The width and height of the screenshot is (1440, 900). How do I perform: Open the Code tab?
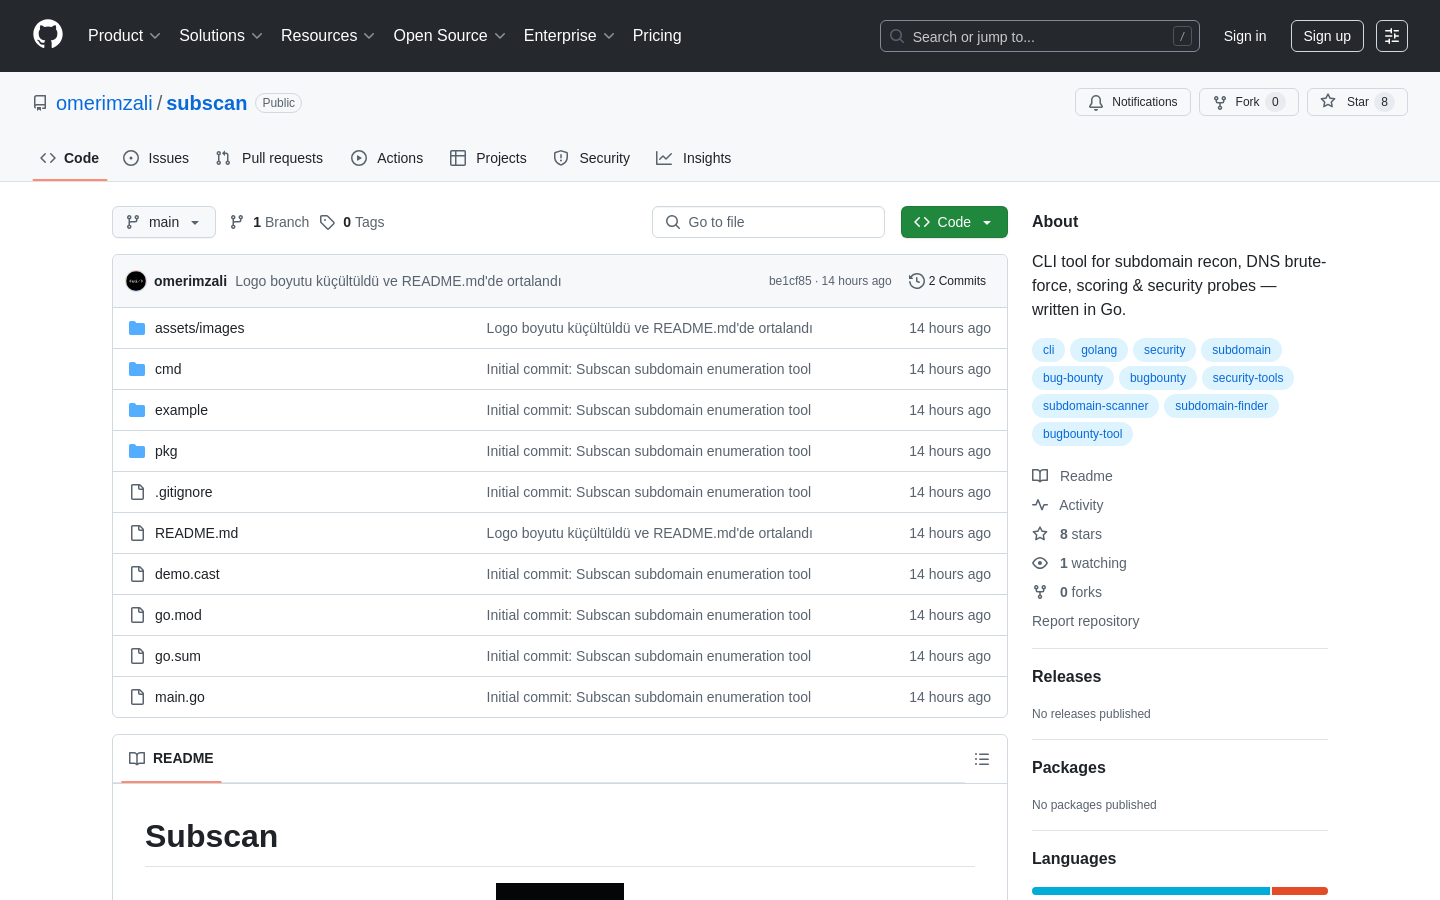click(70, 158)
